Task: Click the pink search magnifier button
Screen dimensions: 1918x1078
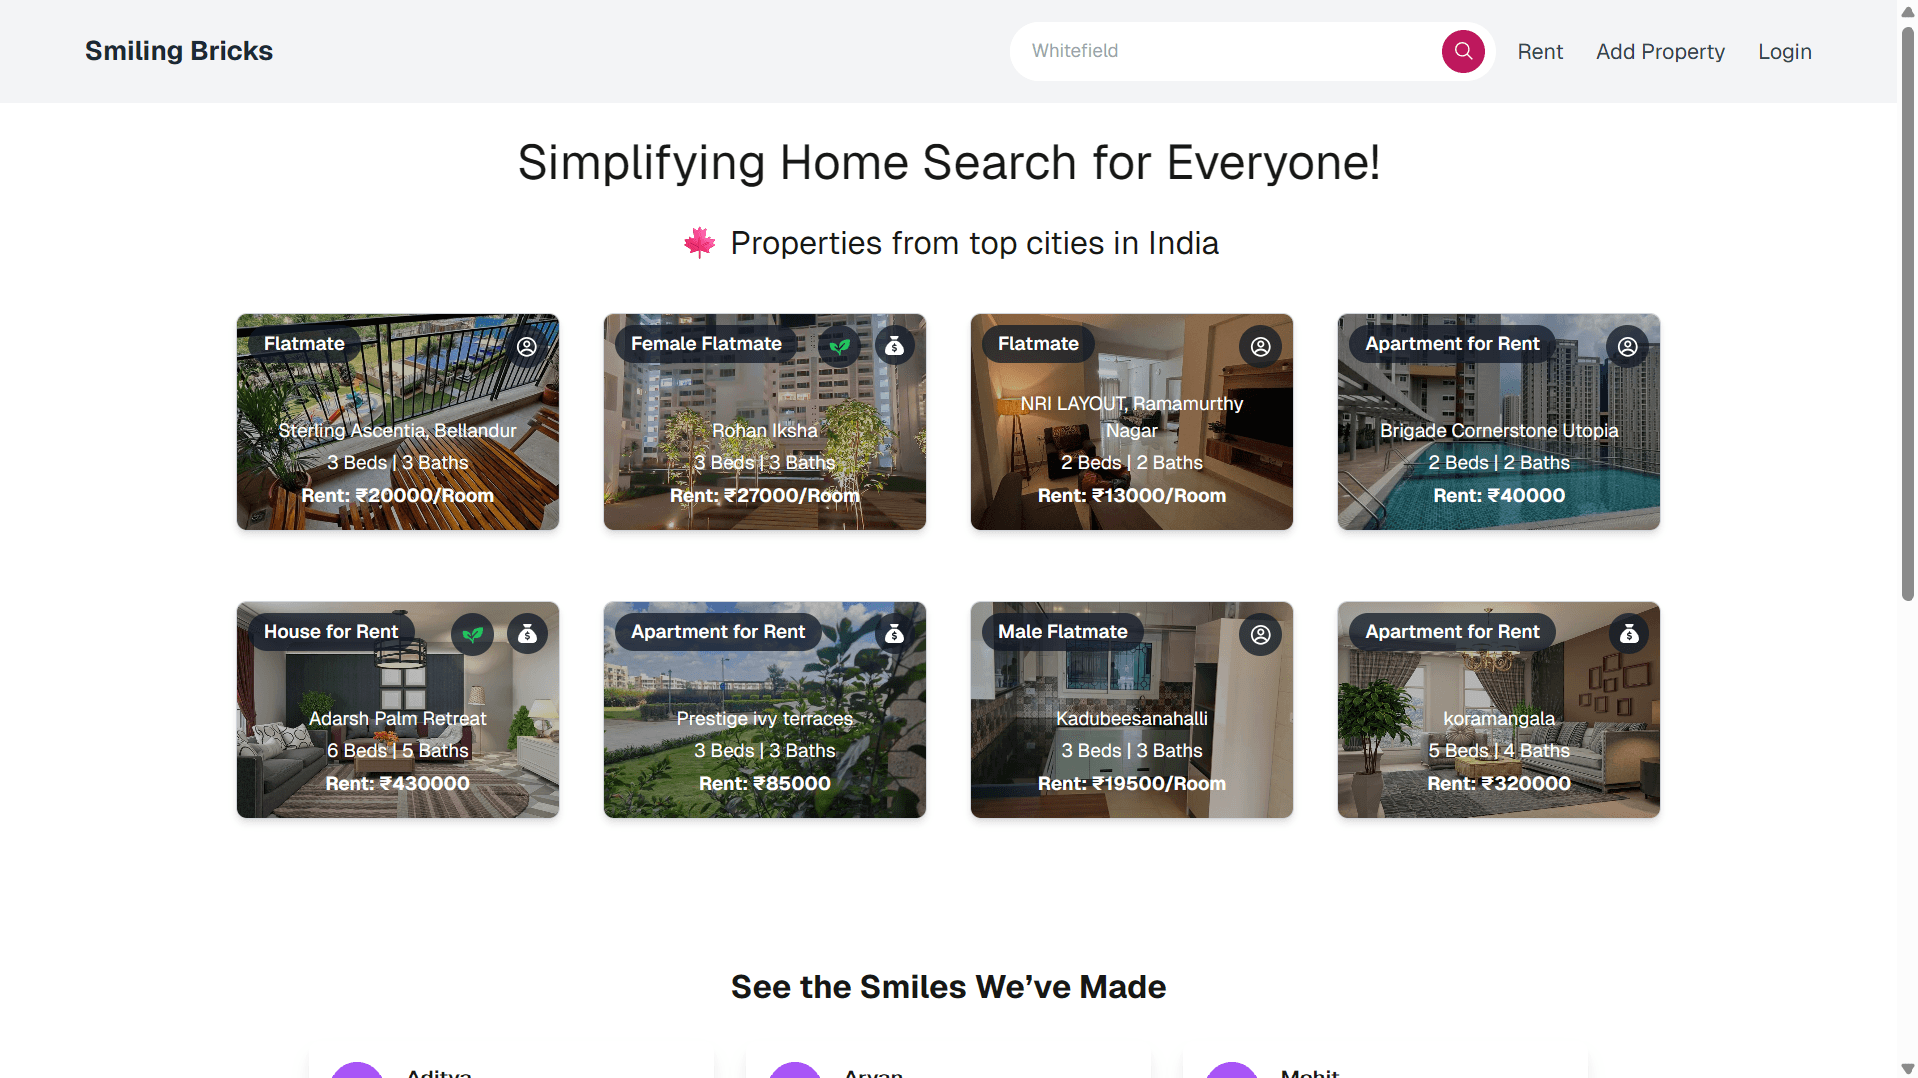Action: pos(1462,51)
